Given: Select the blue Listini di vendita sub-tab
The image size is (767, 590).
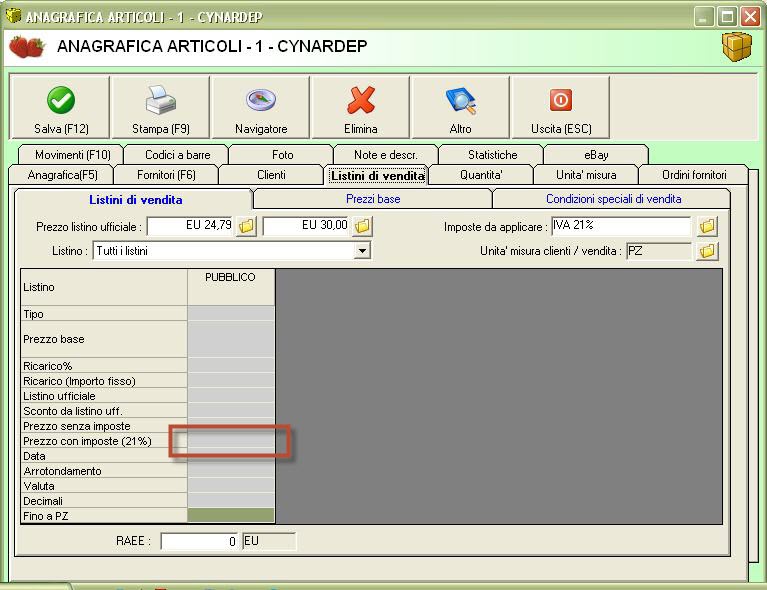Looking at the screenshot, I should click(135, 200).
